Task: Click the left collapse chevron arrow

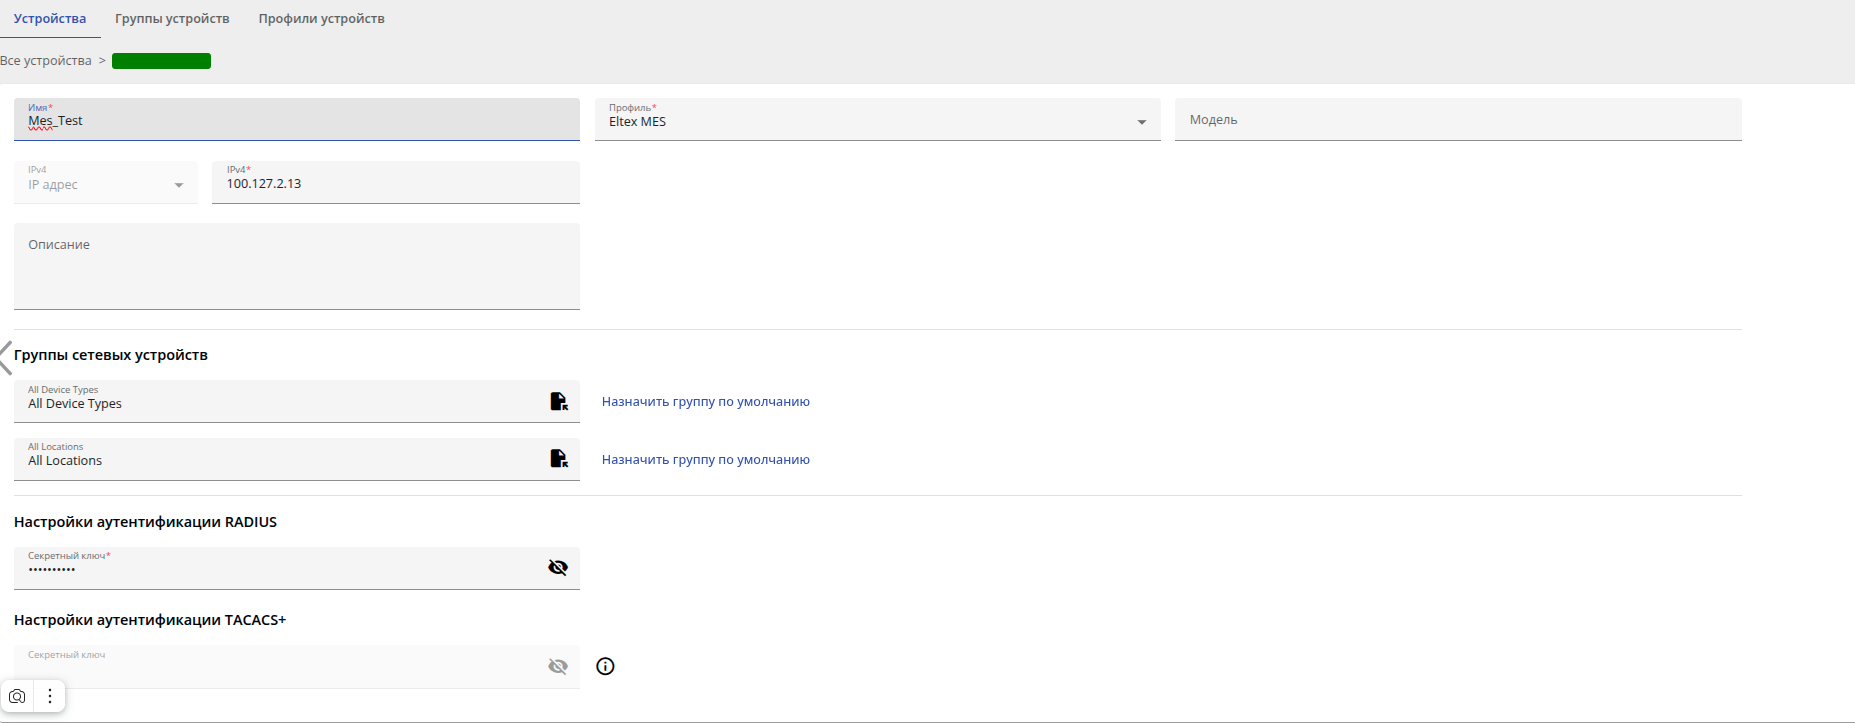Action: coord(6,357)
